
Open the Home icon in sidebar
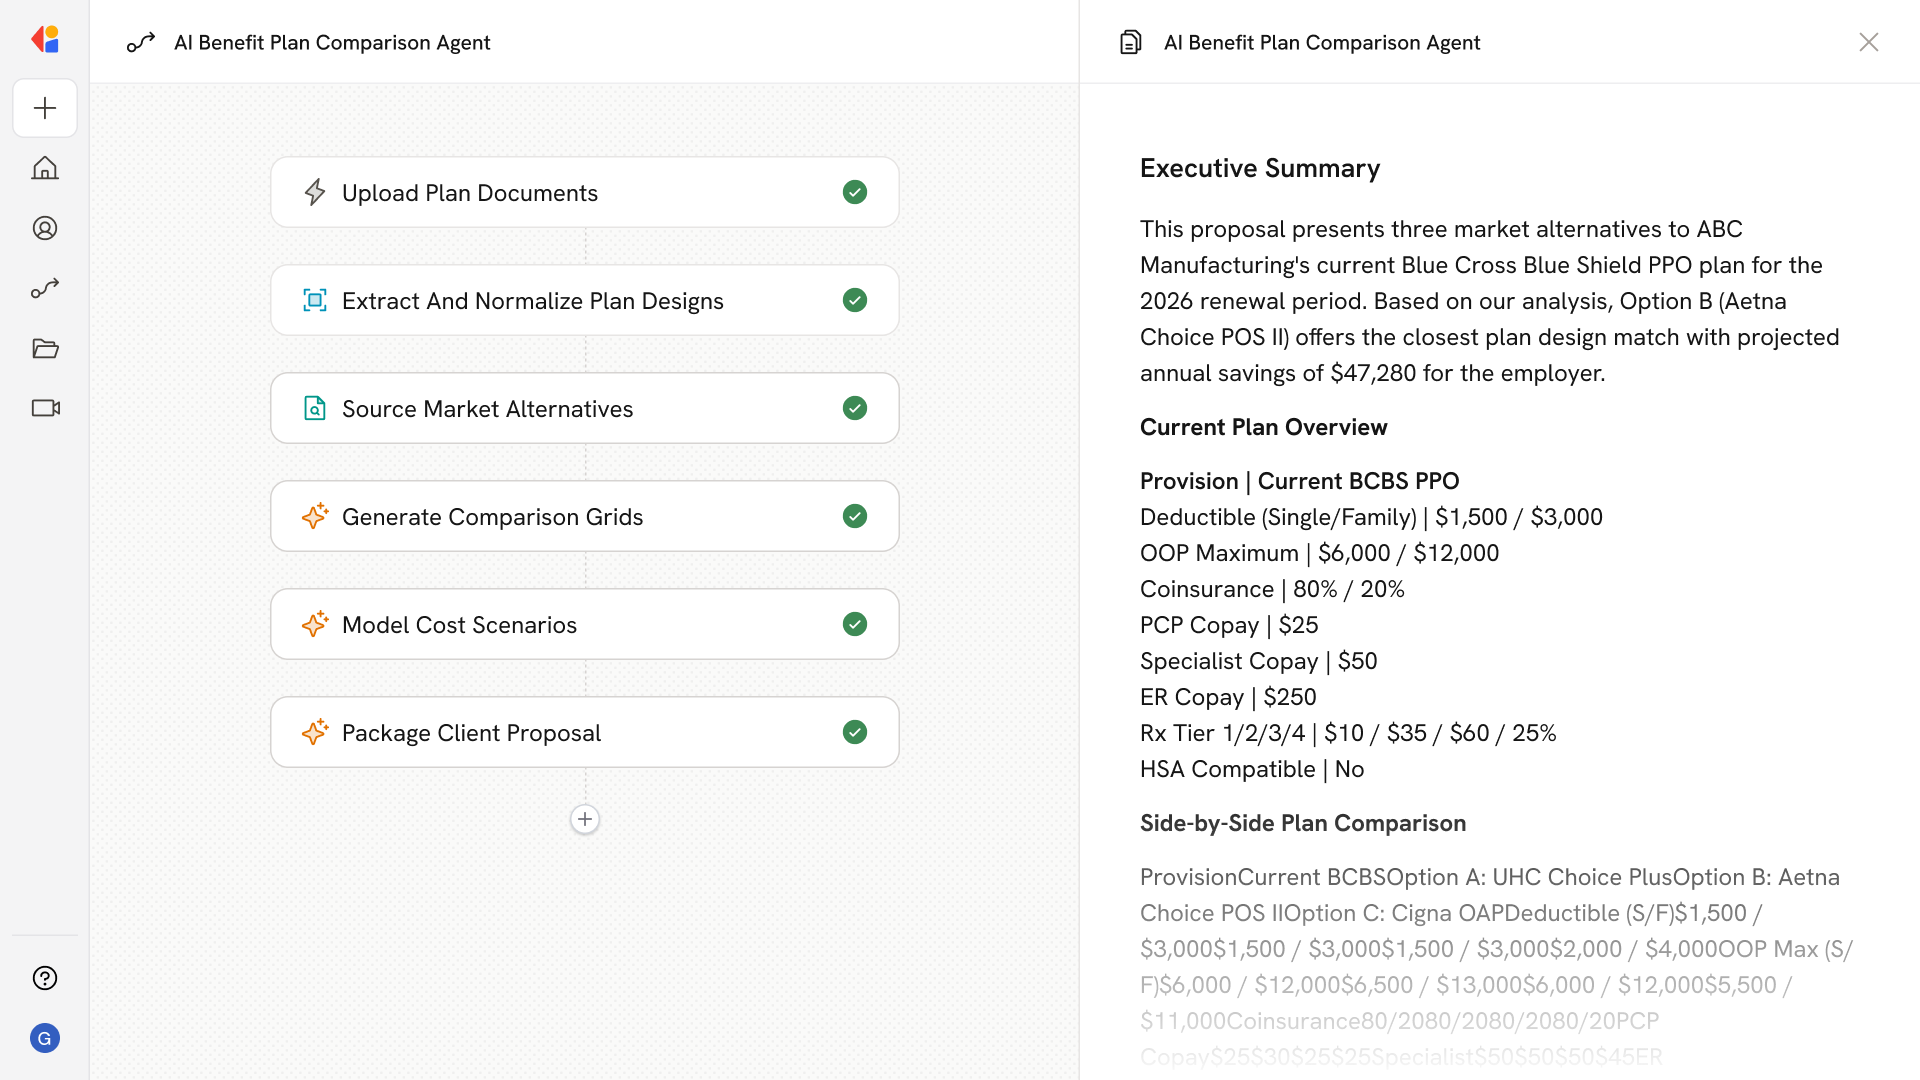coord(45,168)
